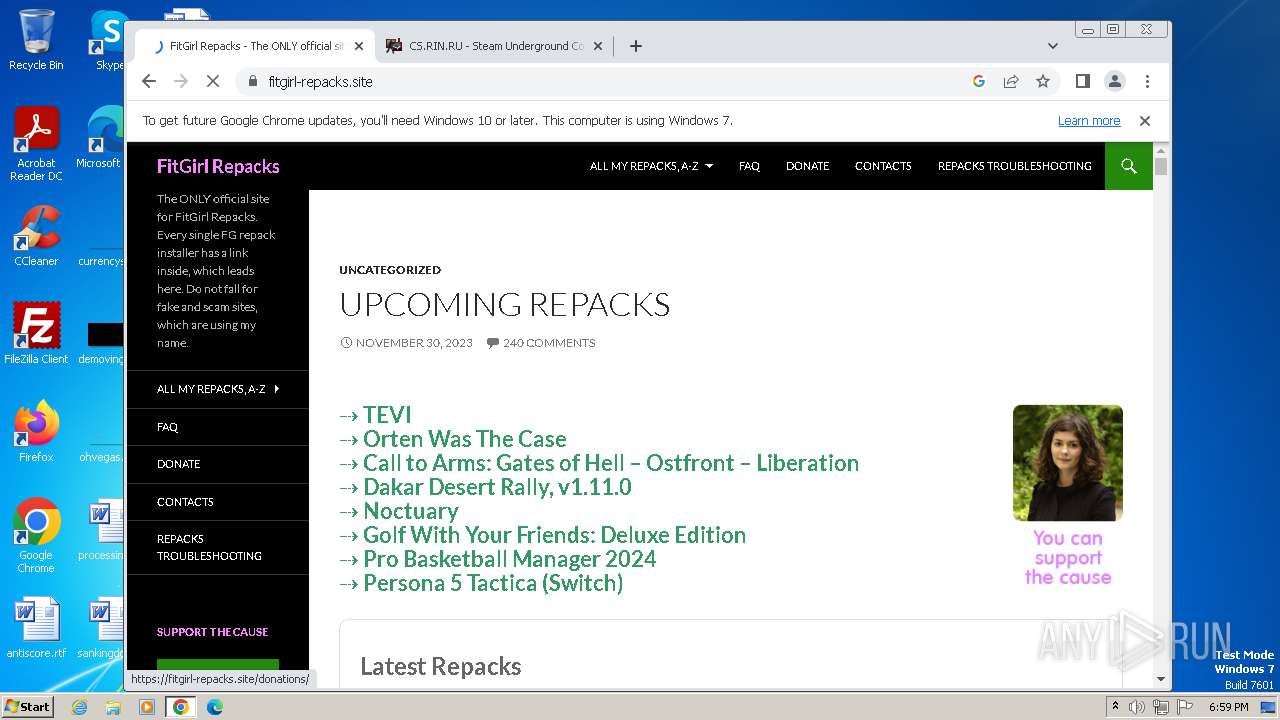Image resolution: width=1280 pixels, height=720 pixels.
Task: Click the FitGirl Repacks site title
Action: coord(218,167)
